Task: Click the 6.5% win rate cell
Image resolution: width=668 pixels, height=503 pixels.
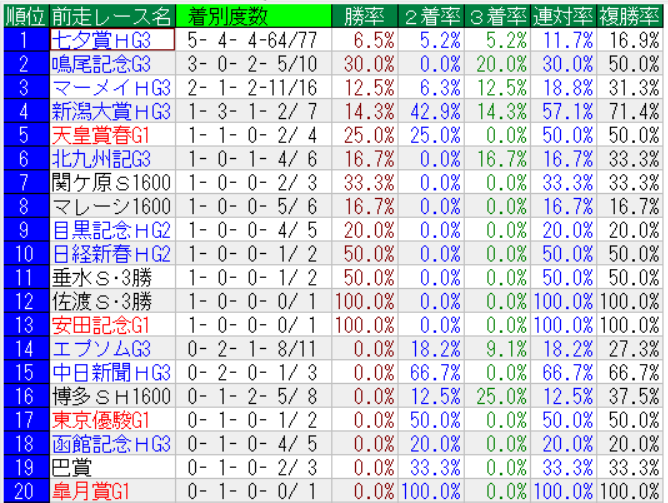Action: pos(365,40)
